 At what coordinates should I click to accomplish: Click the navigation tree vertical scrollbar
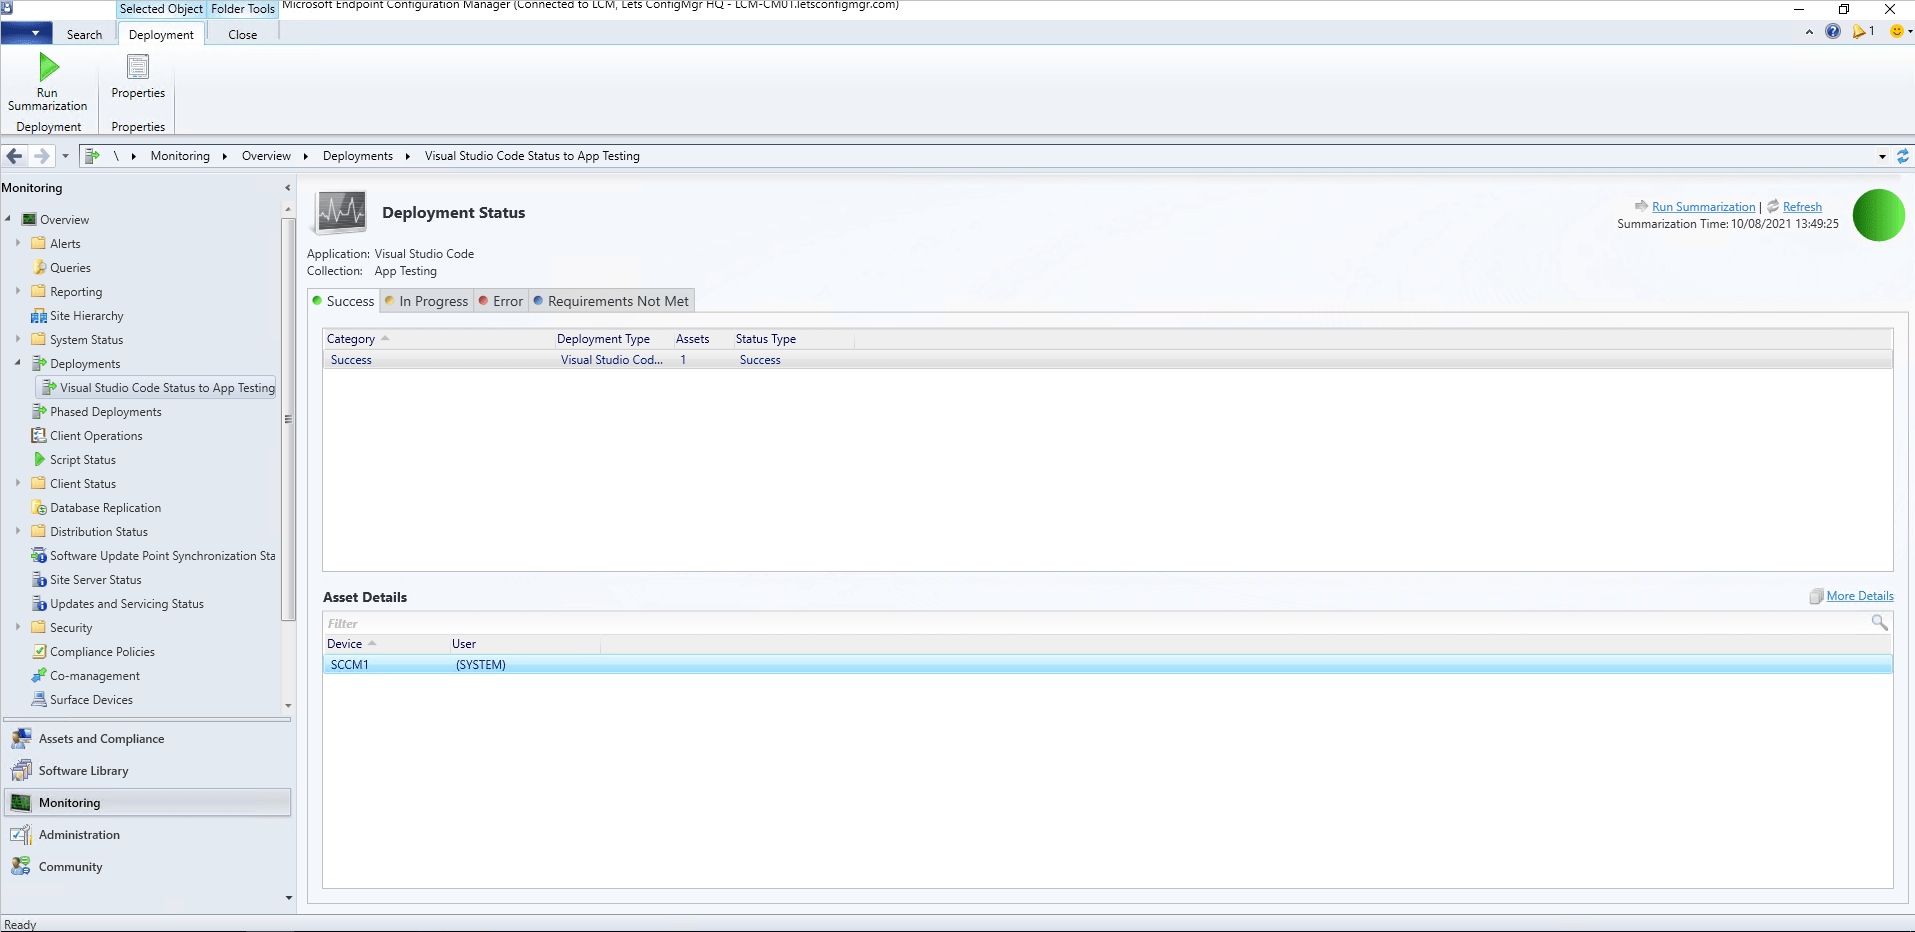pos(288,420)
